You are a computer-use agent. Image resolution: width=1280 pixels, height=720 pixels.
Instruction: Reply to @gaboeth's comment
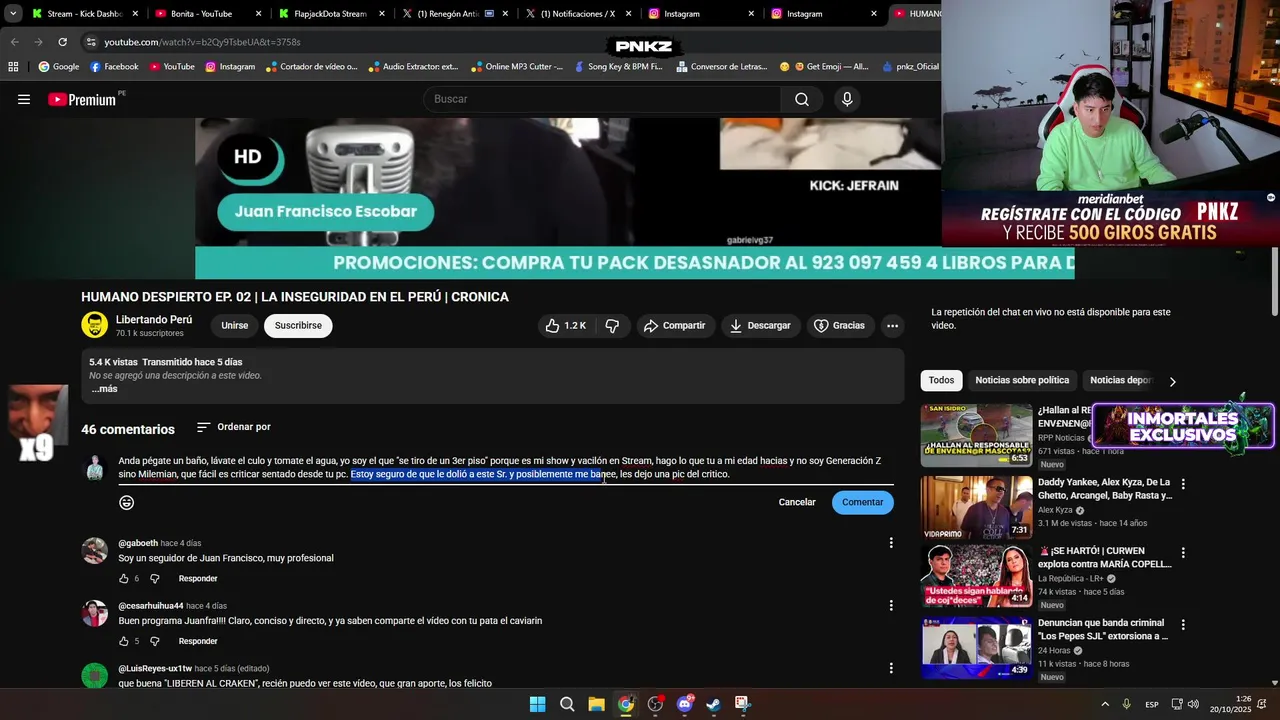point(198,579)
